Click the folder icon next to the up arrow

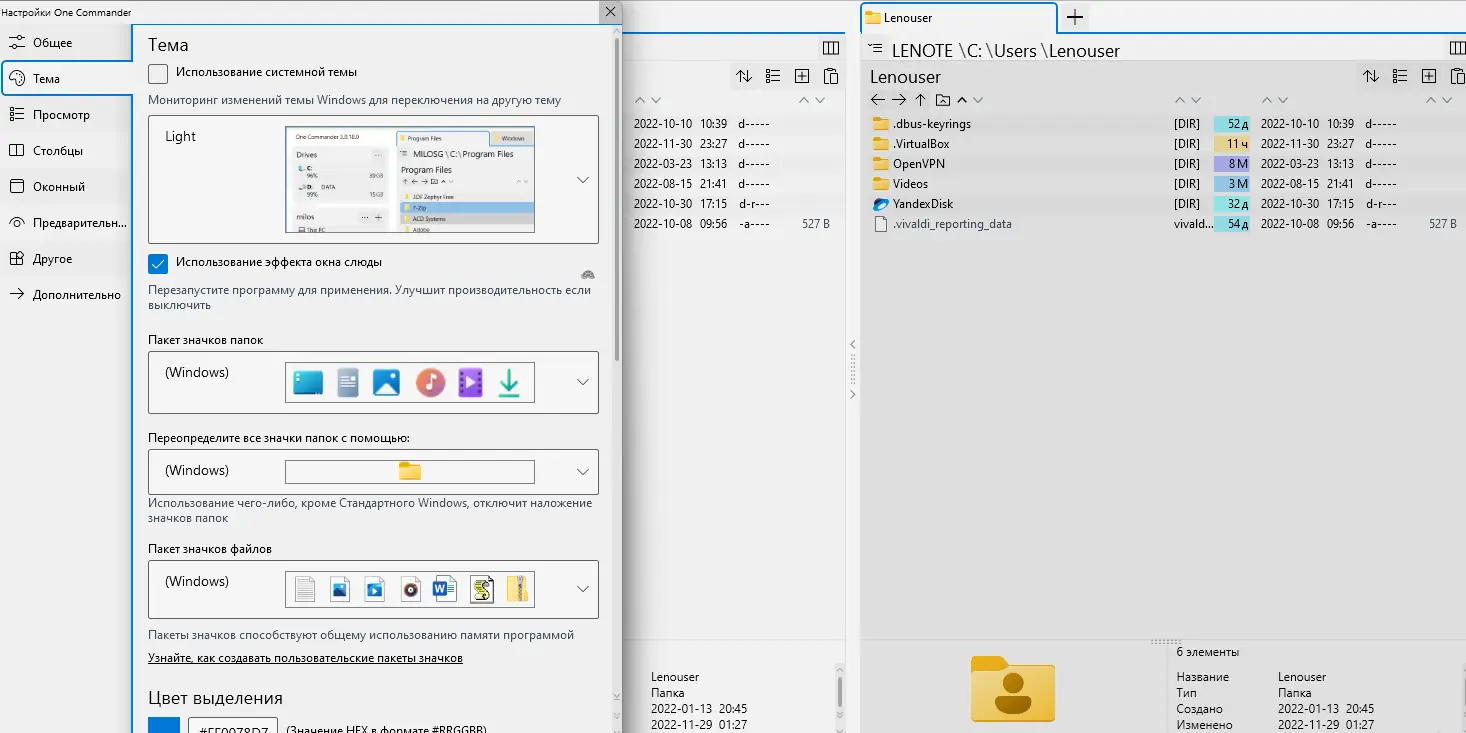(x=942, y=100)
